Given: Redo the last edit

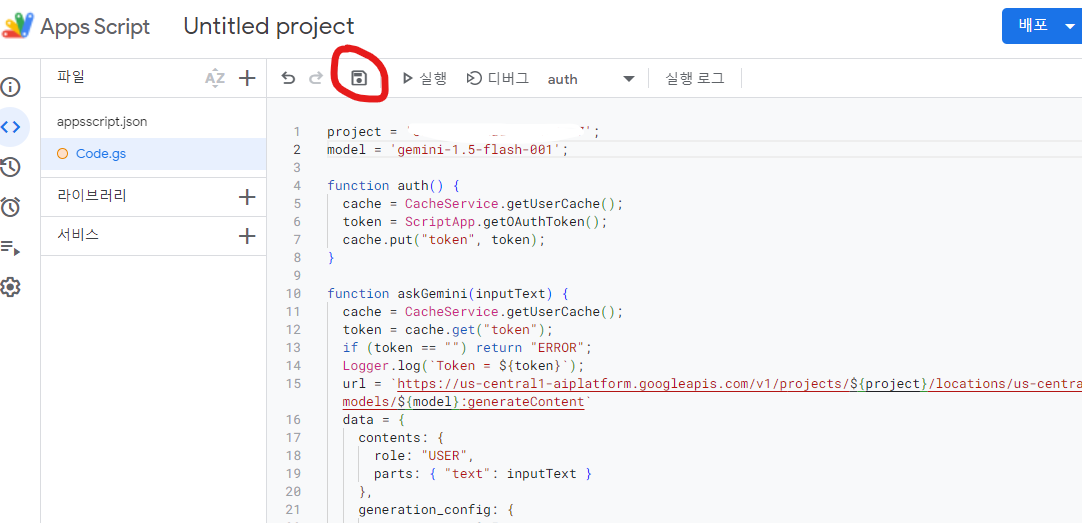Looking at the screenshot, I should pyautogui.click(x=316, y=79).
